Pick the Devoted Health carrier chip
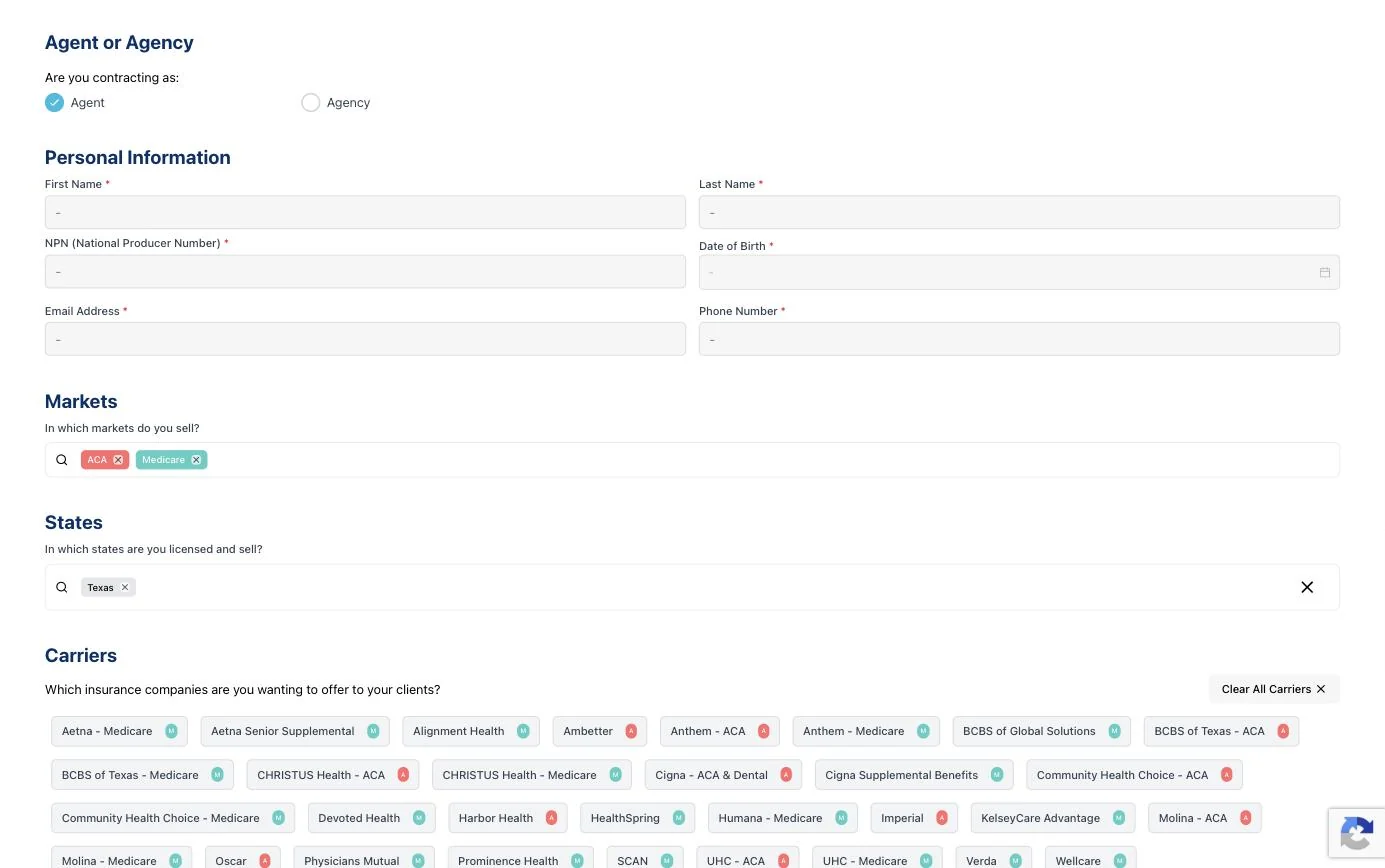1385x868 pixels. pos(372,818)
